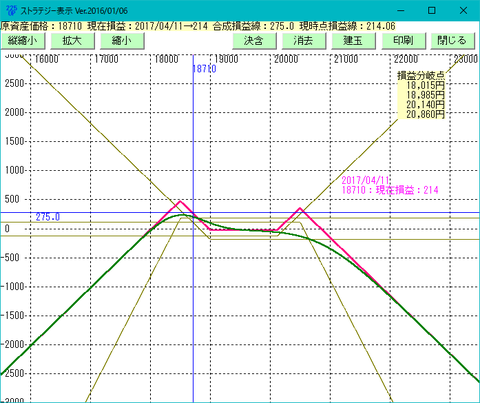Click the 1000 y-axis label

(x=15, y=170)
